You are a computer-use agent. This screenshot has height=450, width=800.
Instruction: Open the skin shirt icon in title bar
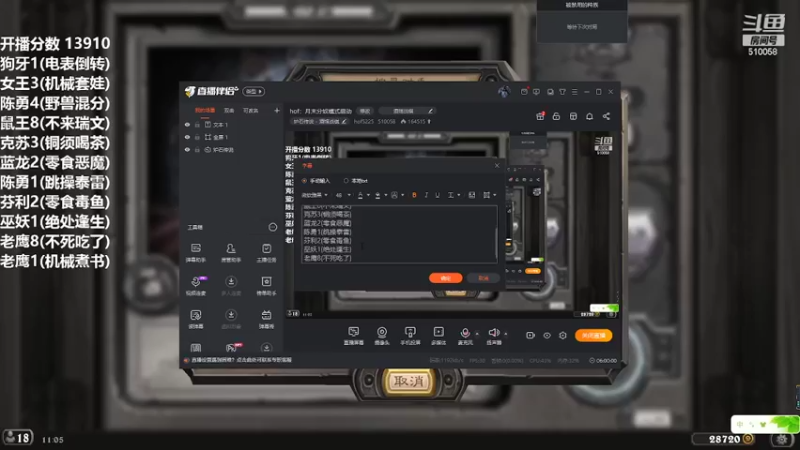[562, 92]
